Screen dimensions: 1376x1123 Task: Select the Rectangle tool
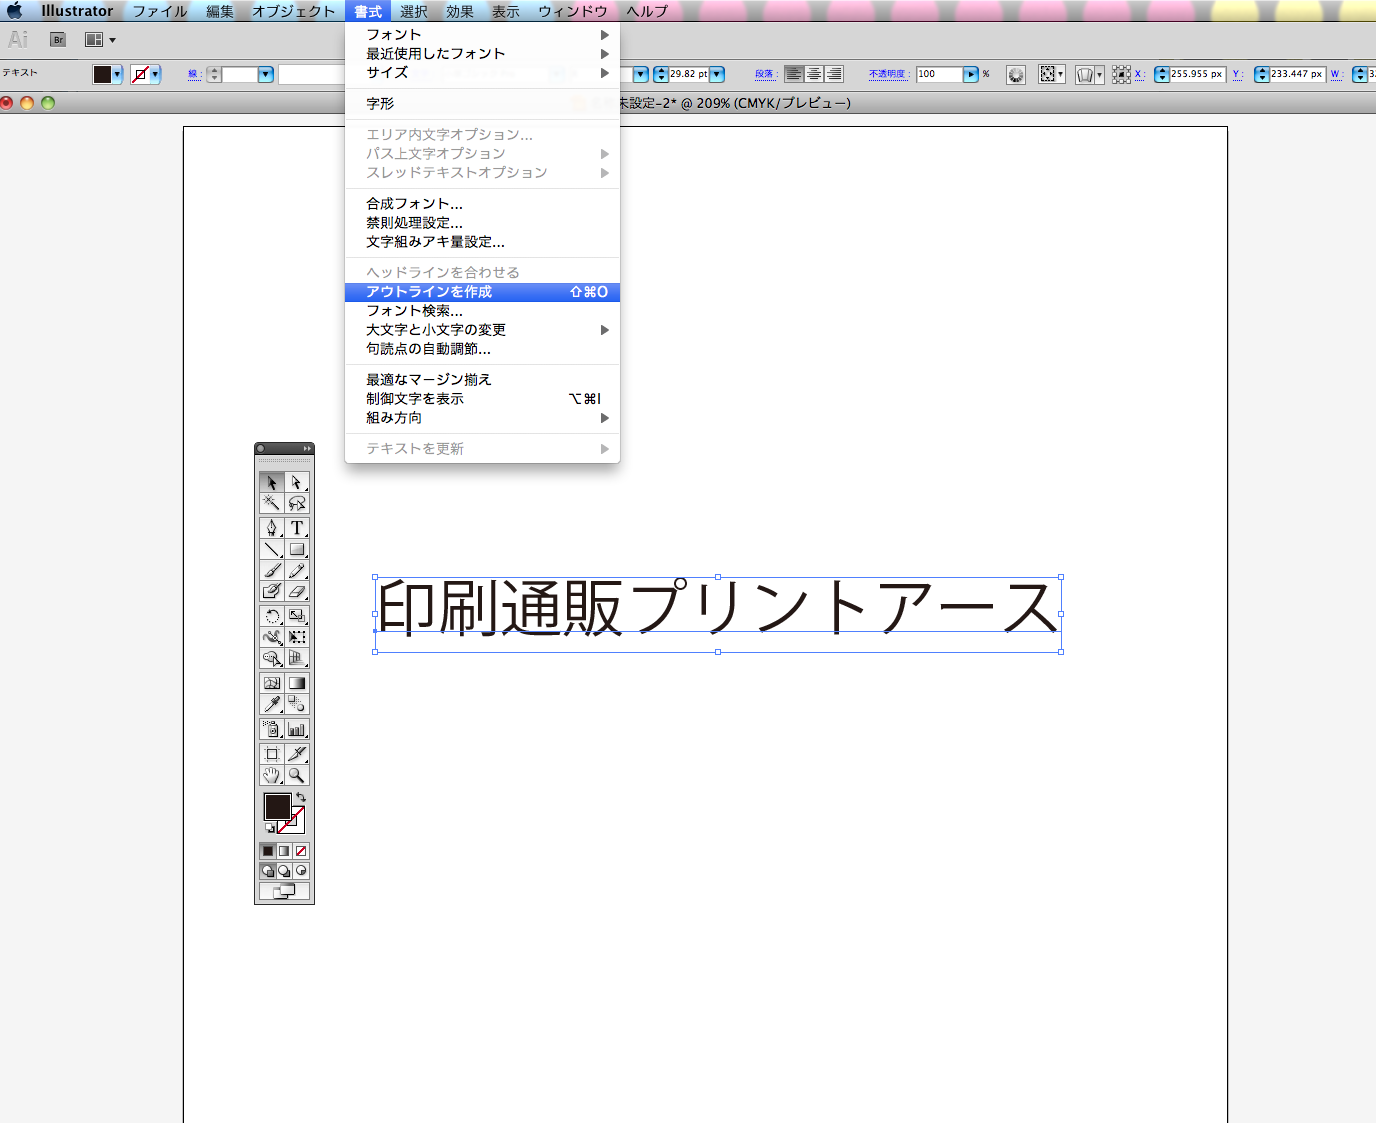[297, 549]
